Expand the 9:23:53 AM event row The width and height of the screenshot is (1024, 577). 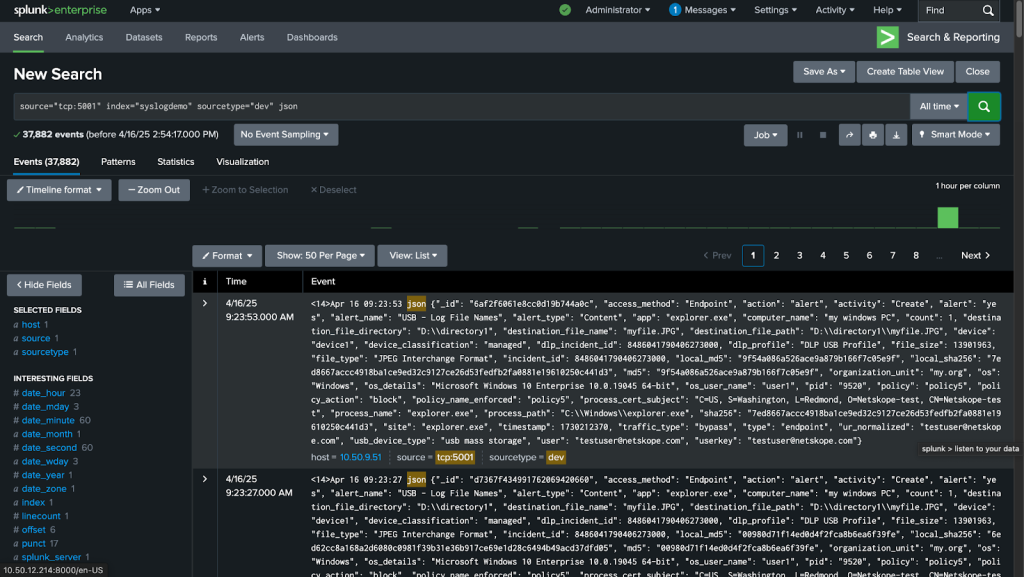(205, 304)
